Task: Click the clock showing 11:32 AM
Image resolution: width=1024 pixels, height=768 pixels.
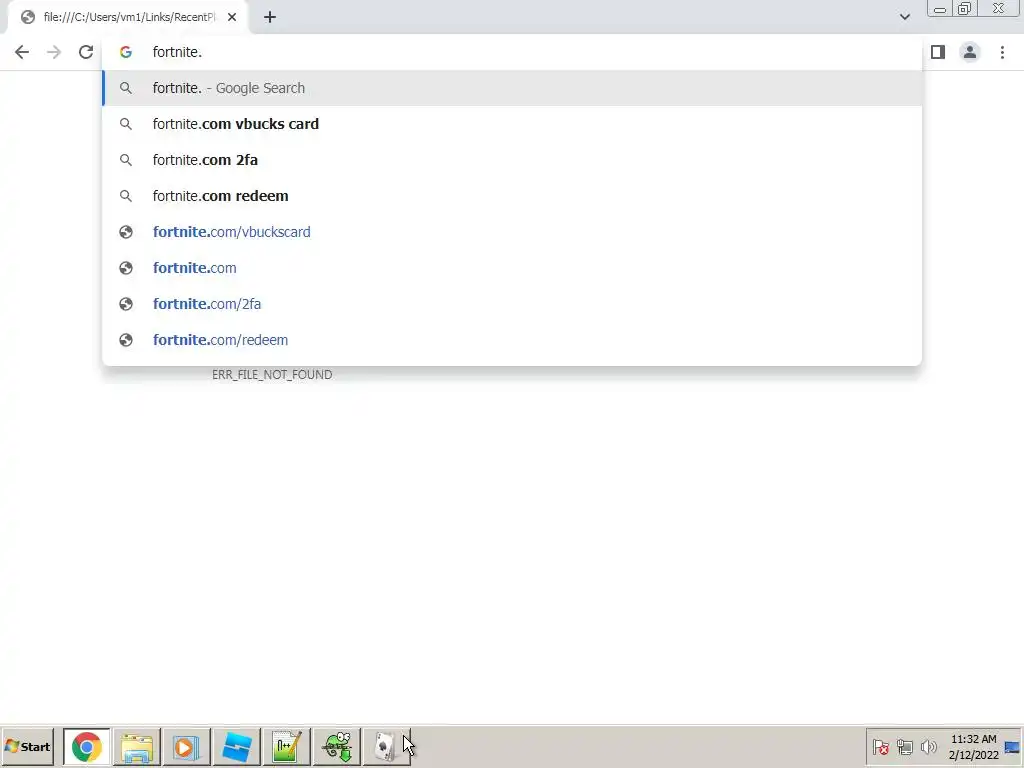Action: (x=973, y=747)
